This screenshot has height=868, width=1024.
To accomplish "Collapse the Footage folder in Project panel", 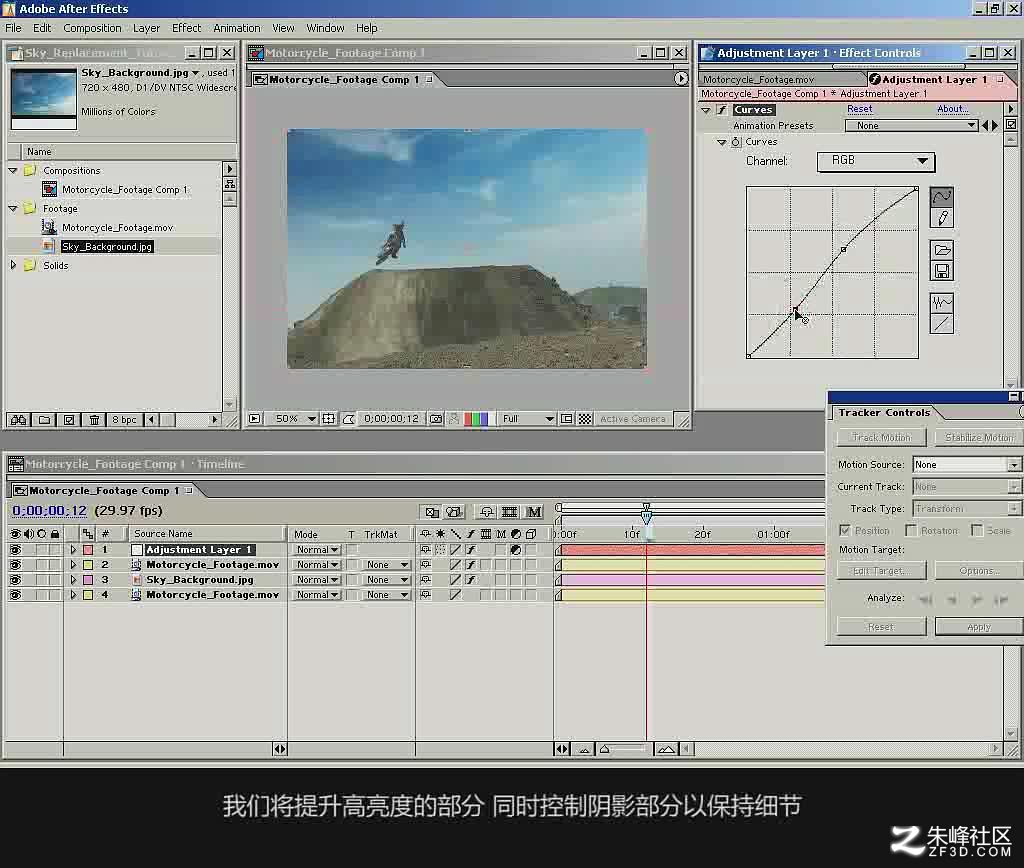I will coord(12,208).
